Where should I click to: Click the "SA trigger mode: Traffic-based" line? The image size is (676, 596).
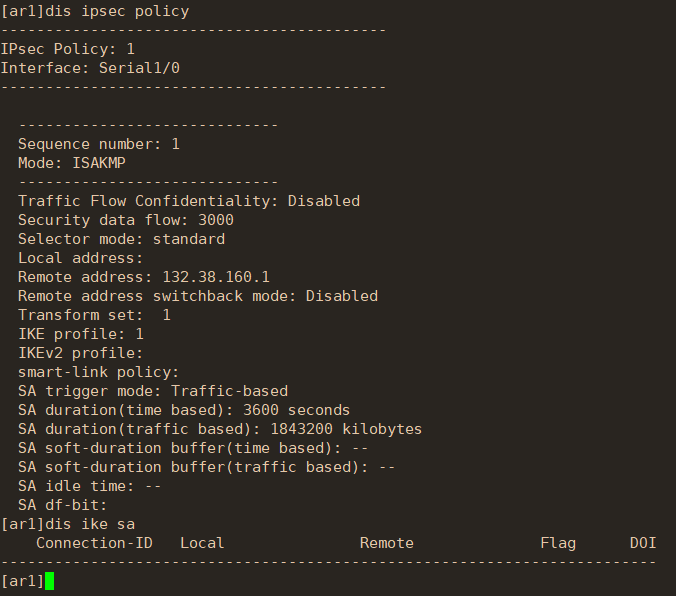152,391
